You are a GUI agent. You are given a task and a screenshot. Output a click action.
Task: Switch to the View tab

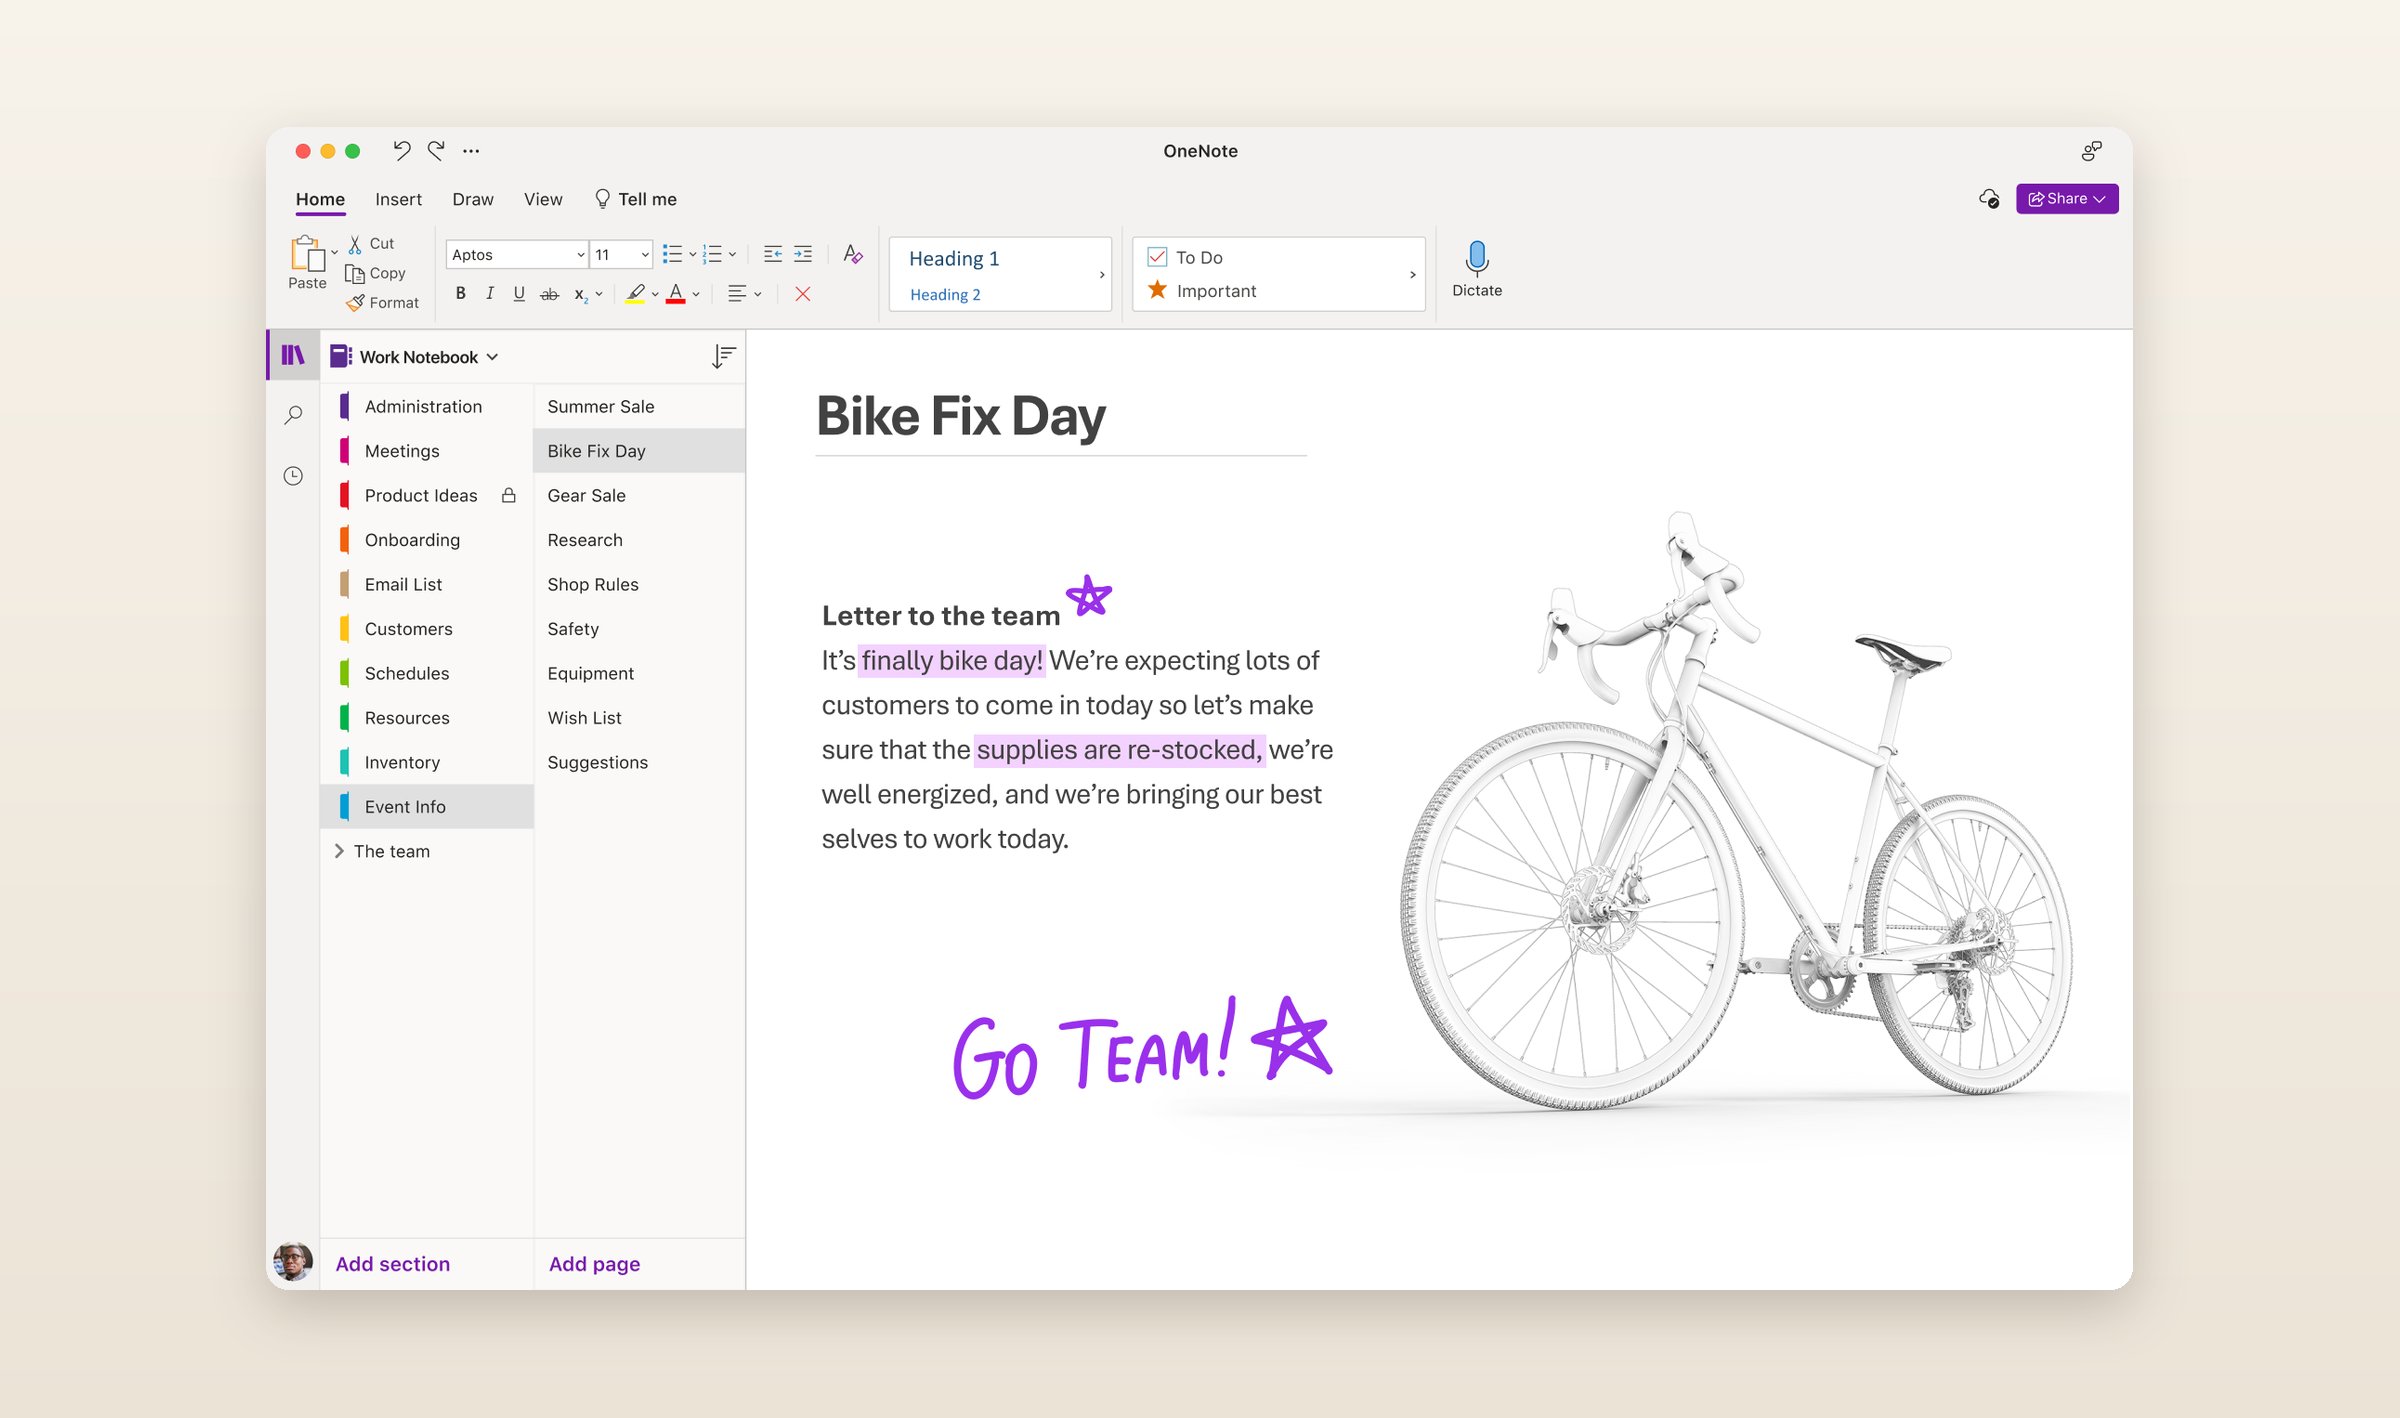[543, 199]
